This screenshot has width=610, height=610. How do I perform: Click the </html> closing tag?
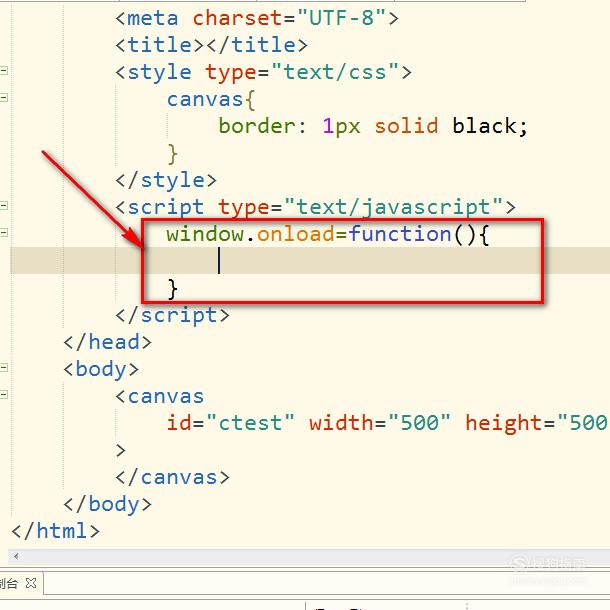pyautogui.click(x=56, y=531)
